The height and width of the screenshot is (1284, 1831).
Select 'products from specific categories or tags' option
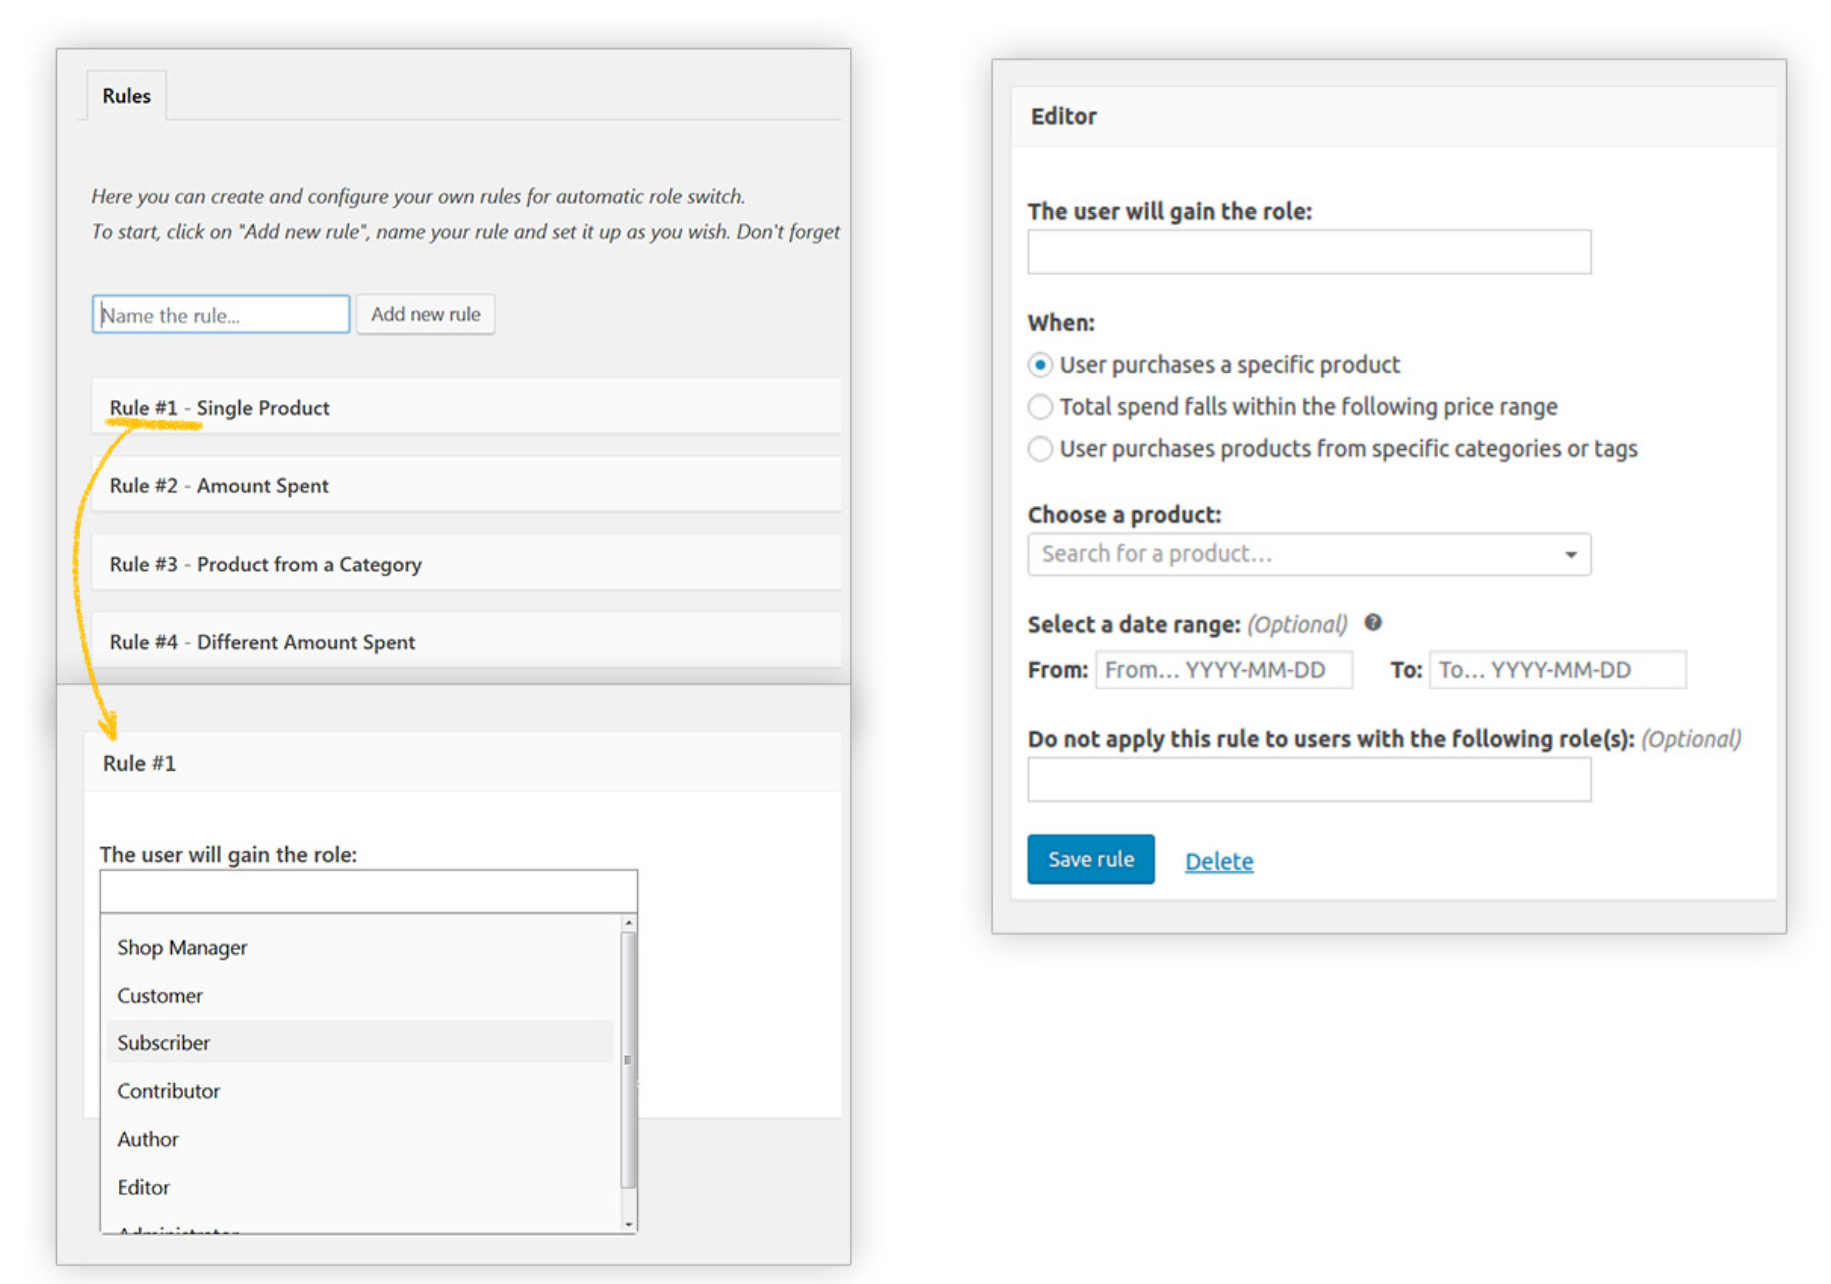(1040, 449)
